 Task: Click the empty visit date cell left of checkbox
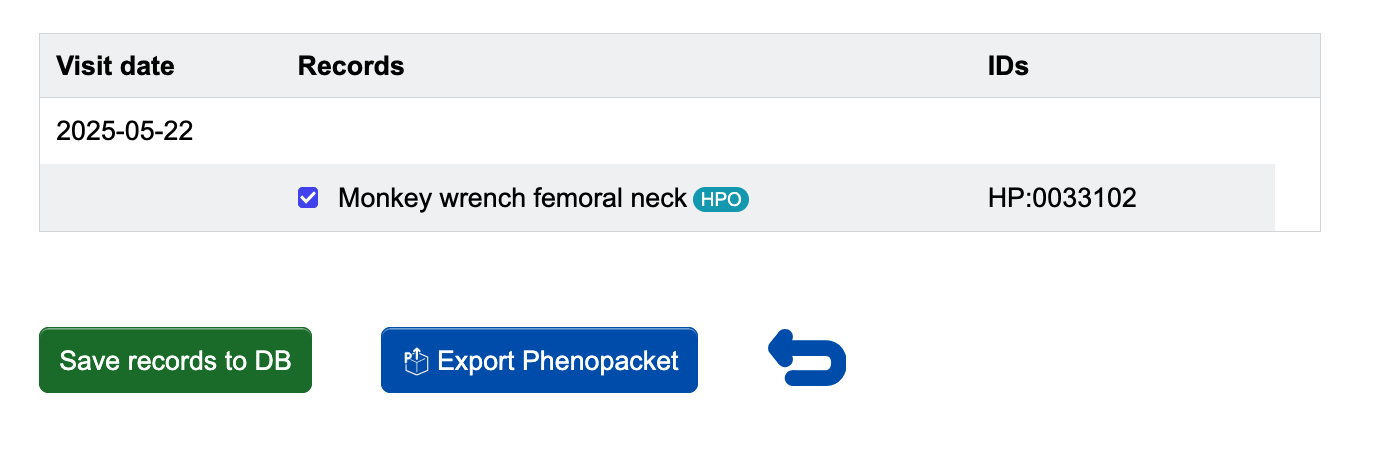161,198
